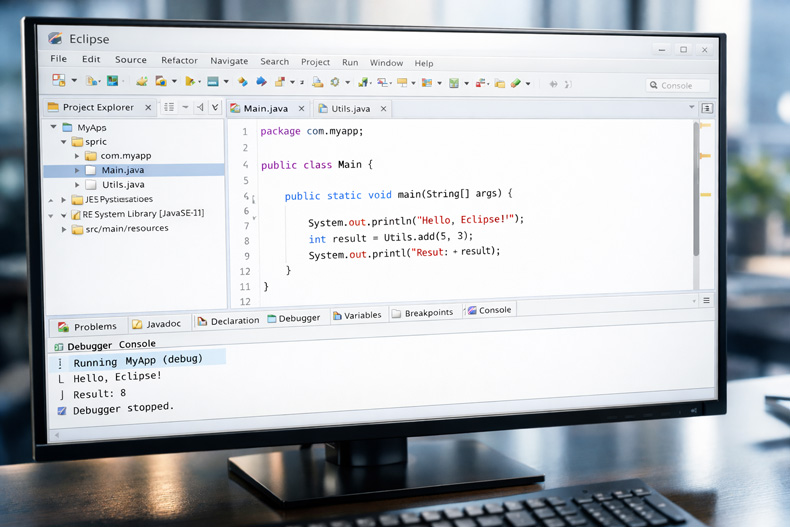790x527 pixels.
Task: Click the Main.java editor tab file icon
Action: tap(235, 108)
